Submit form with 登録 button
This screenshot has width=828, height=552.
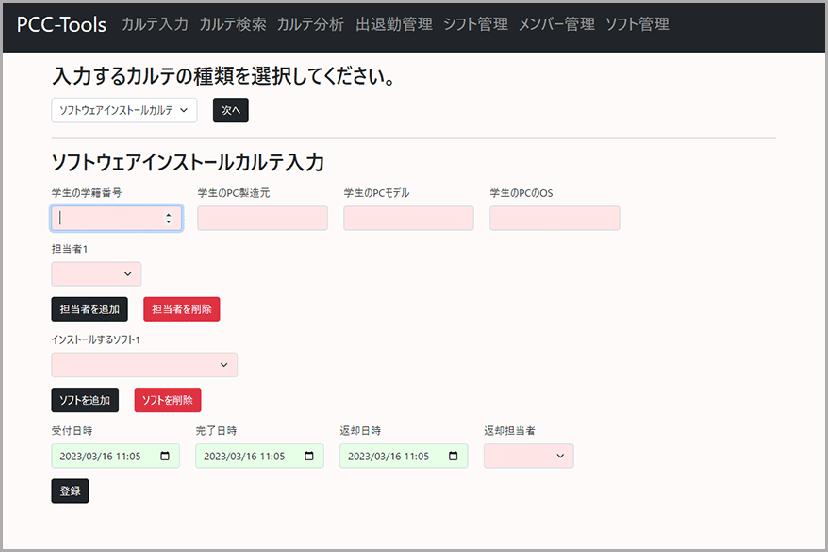[x=70, y=491]
